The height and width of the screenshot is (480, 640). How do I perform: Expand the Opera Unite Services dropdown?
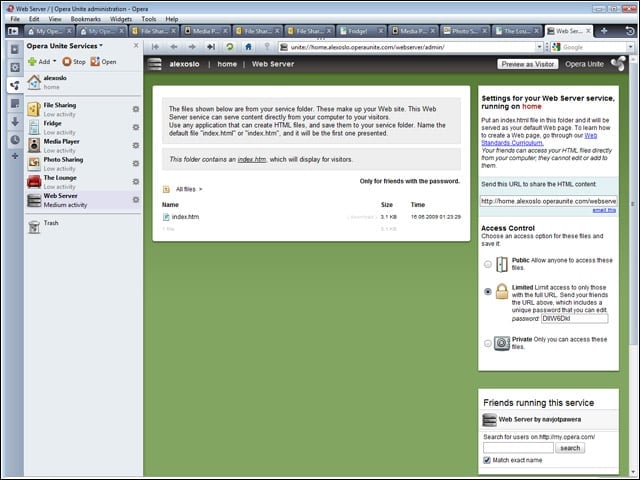tap(64, 46)
